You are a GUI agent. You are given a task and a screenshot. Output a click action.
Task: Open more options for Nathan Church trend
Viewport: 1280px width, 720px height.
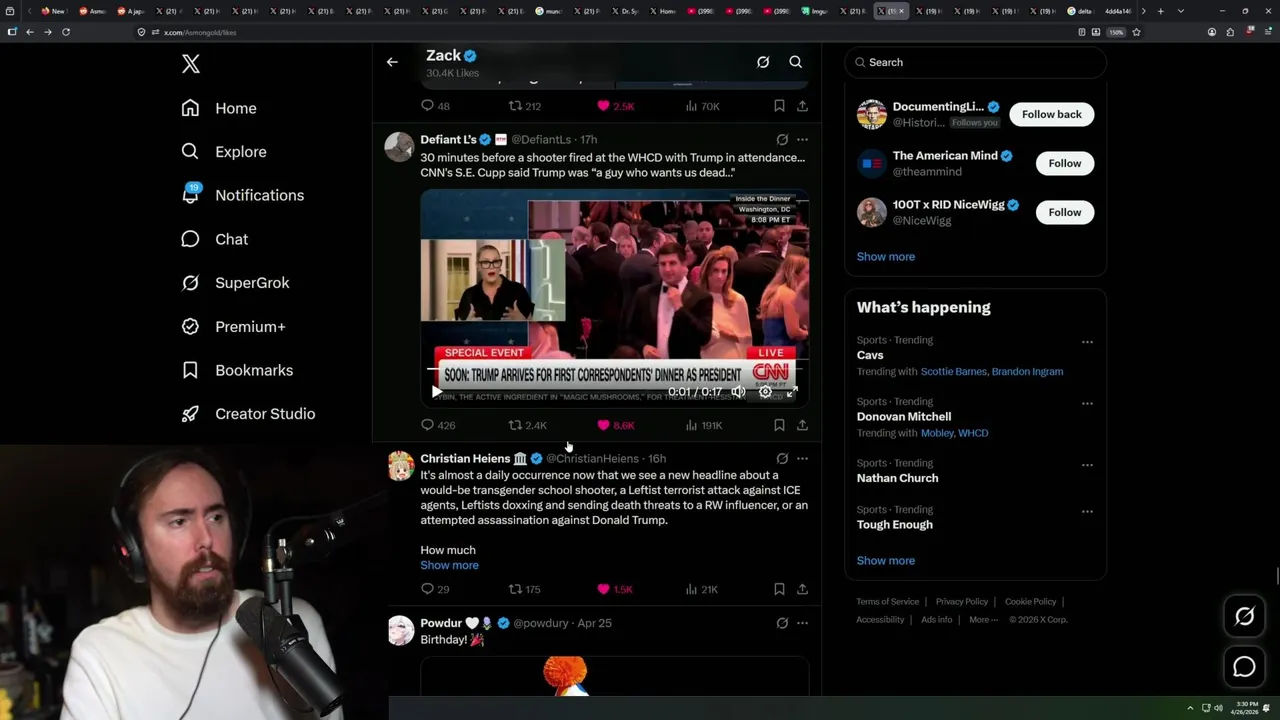1087,465
